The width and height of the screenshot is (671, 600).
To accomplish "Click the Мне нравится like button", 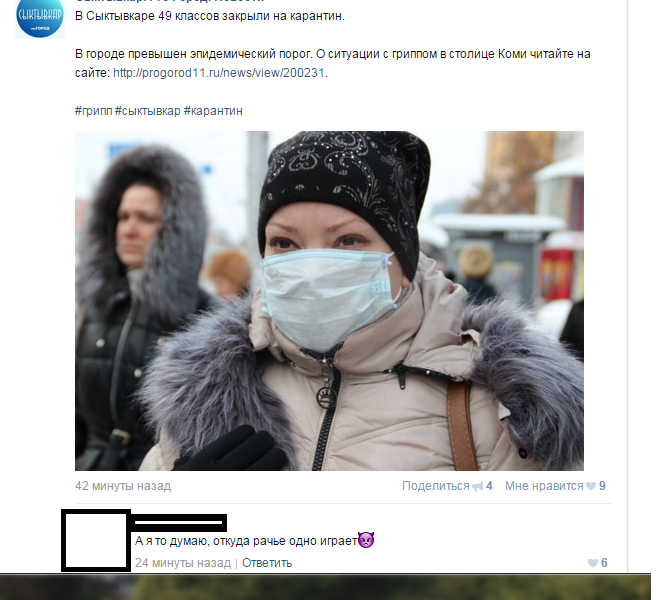I will [x=544, y=486].
